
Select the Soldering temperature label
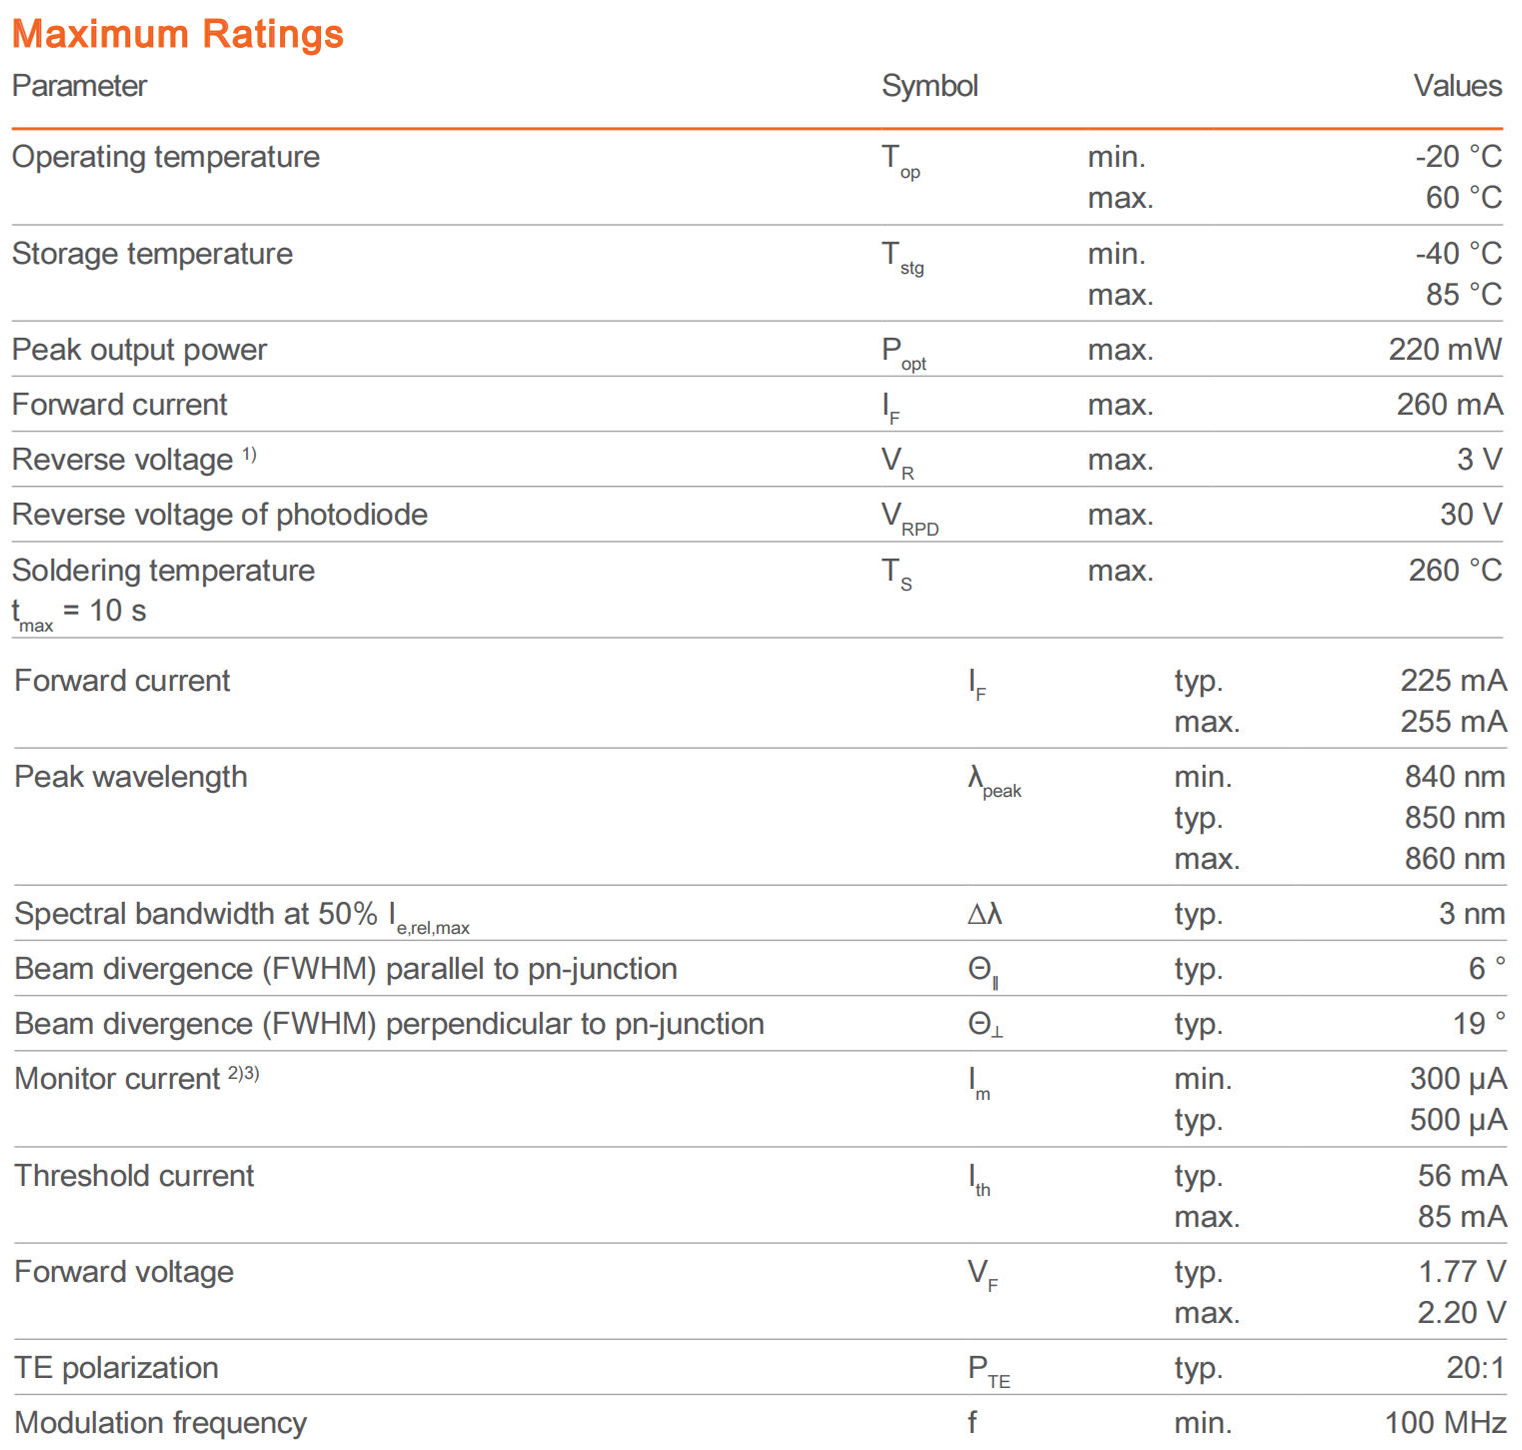tap(163, 571)
